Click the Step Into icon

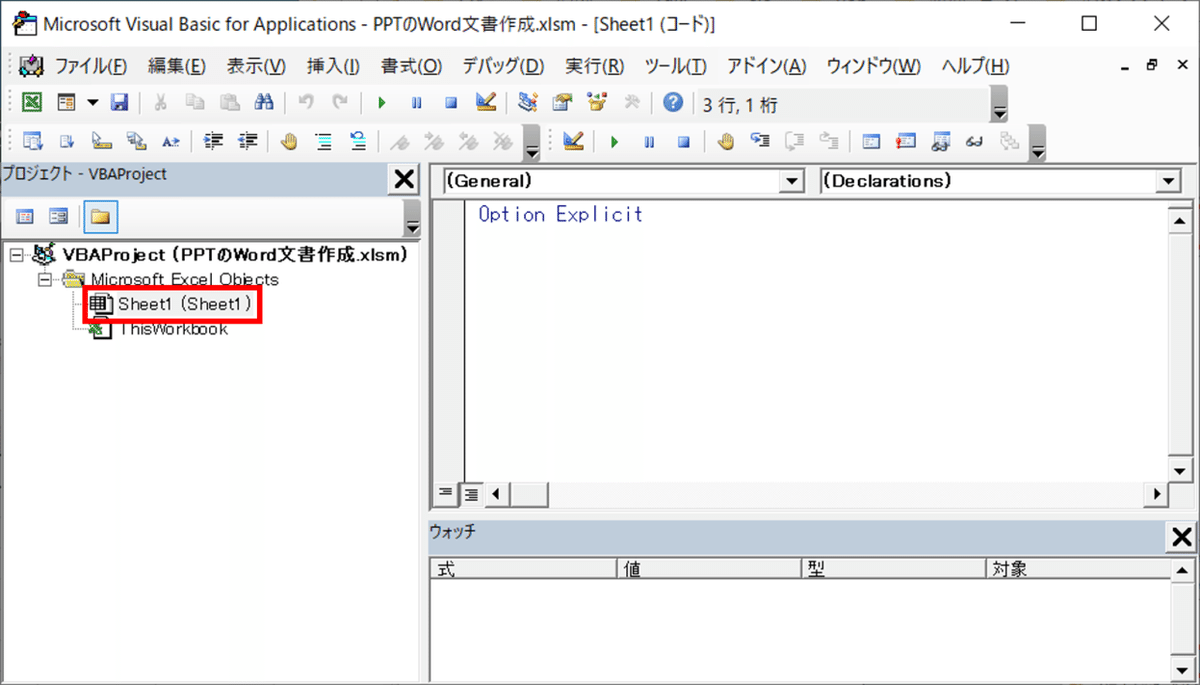tap(760, 142)
